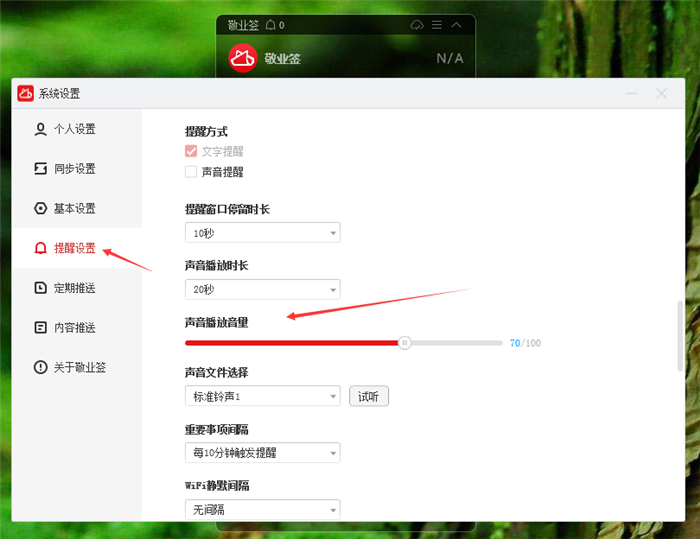Open the hamburger menu in 敬业签 widget
The width and height of the screenshot is (700, 539).
[437, 25]
